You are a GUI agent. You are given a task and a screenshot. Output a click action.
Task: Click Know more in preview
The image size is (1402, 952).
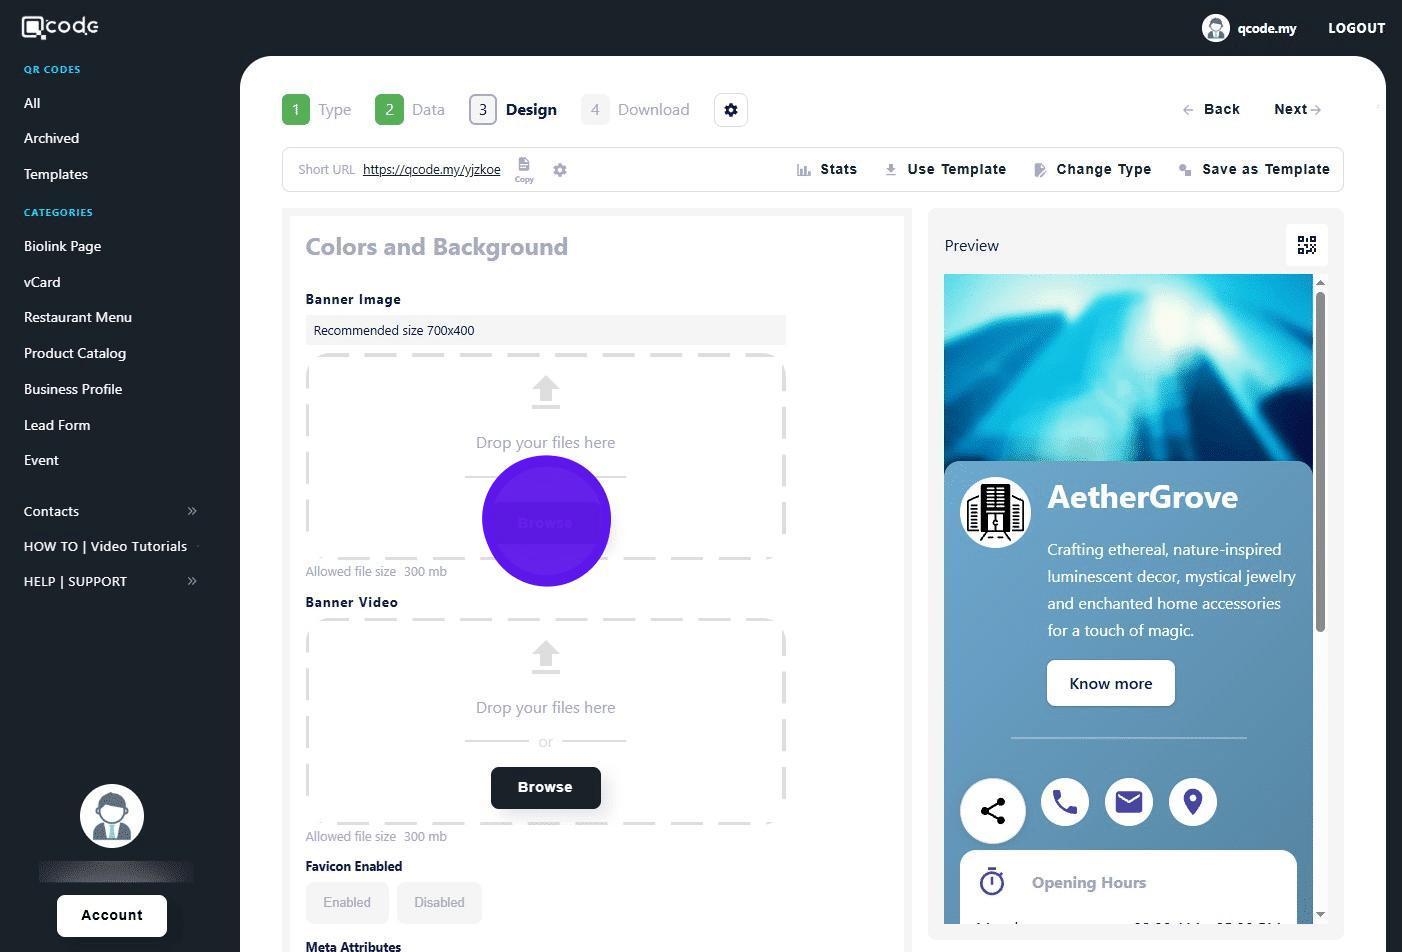pyautogui.click(x=1111, y=683)
